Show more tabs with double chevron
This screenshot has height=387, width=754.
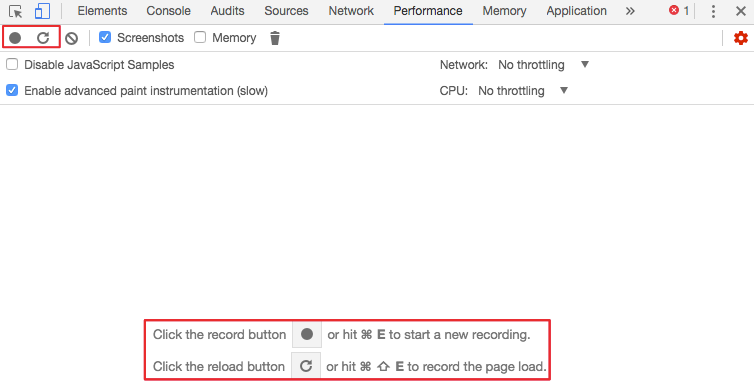[x=630, y=11]
